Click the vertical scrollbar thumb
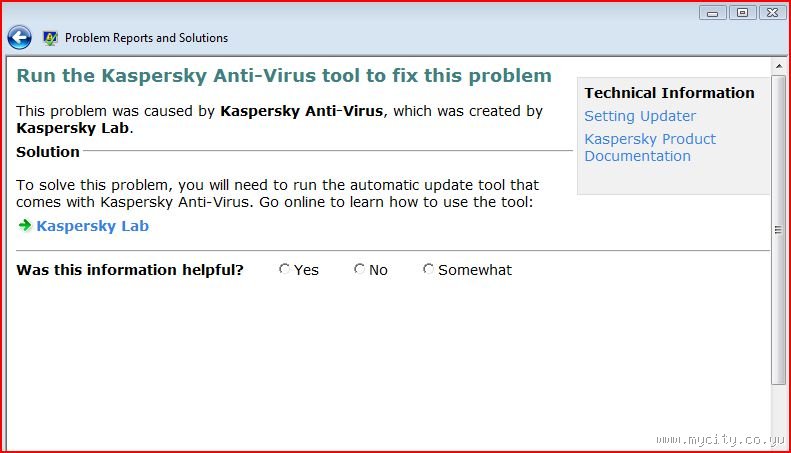The height and width of the screenshot is (453, 791). [778, 228]
